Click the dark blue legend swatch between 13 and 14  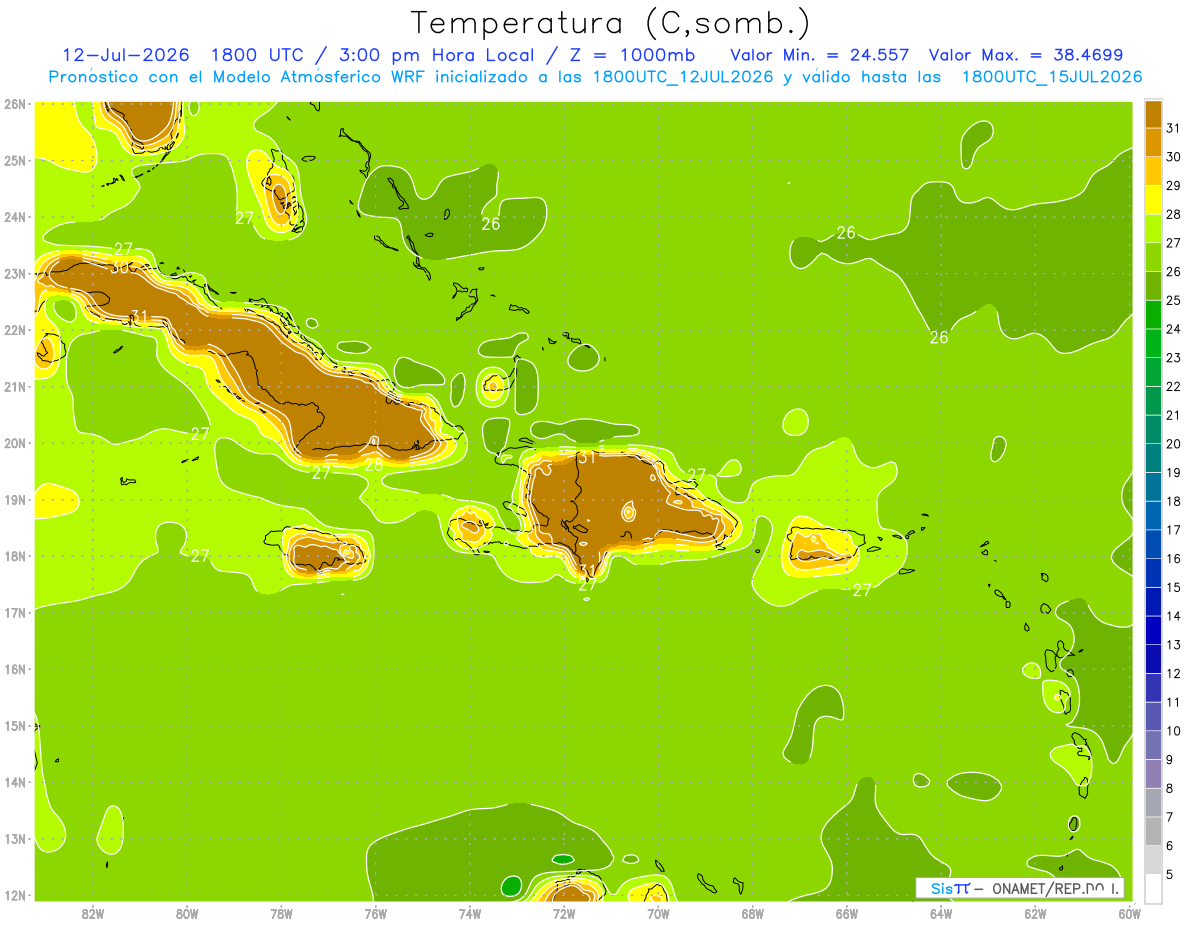tap(1153, 630)
